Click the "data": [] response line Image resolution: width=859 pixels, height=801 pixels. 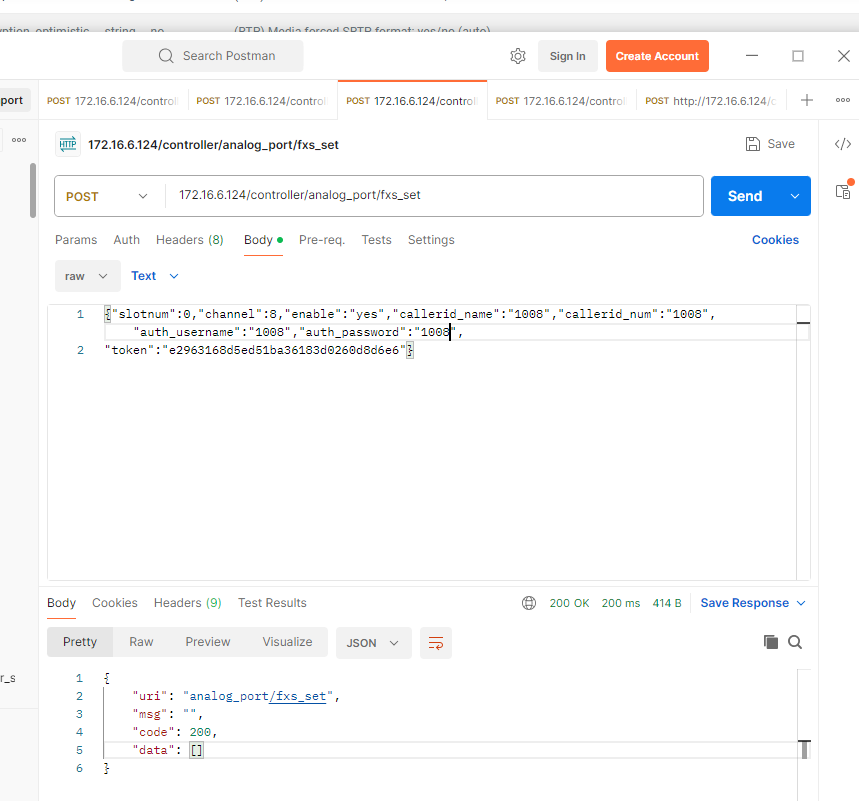[x=168, y=750]
